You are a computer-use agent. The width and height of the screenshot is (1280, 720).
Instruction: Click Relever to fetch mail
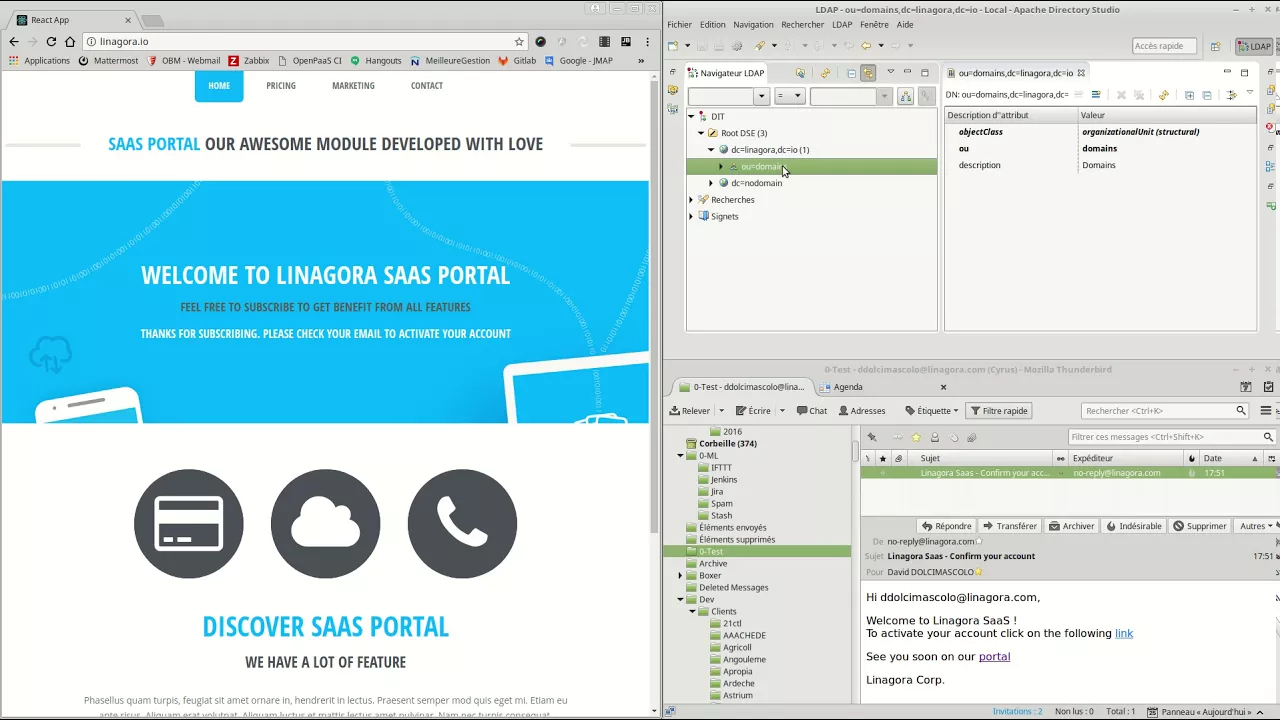[690, 411]
